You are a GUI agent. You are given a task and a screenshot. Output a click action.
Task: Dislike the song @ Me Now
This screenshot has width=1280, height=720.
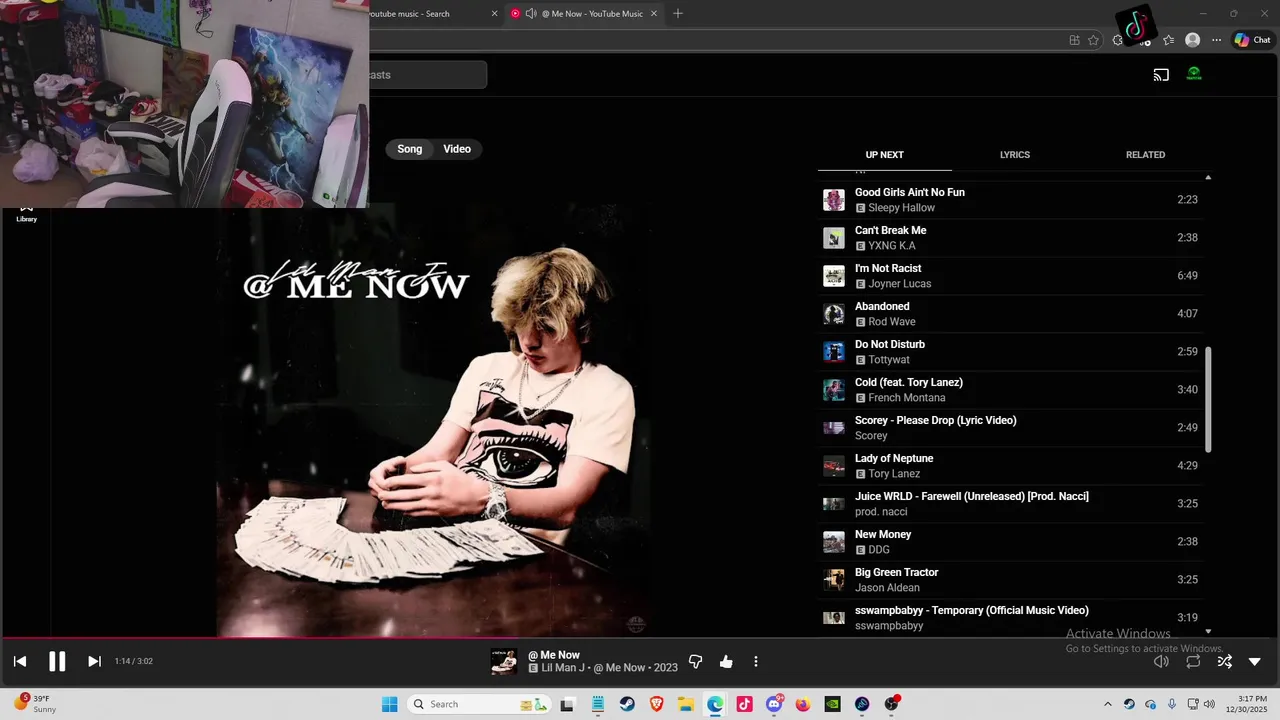696,661
